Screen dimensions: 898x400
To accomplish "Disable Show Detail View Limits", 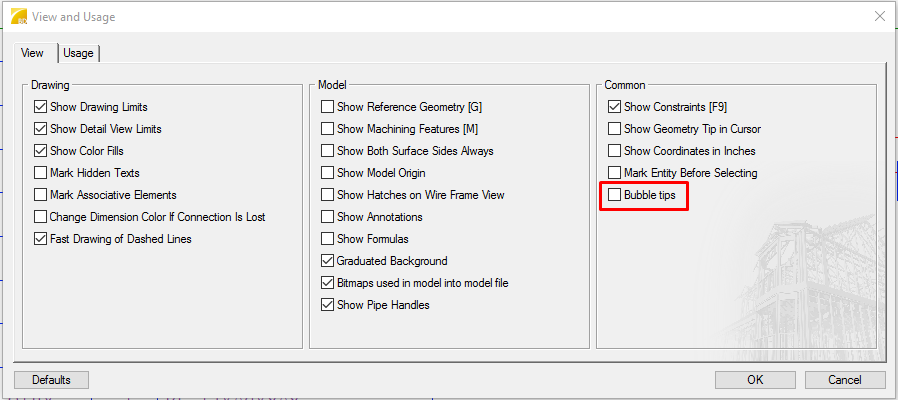I will click(x=41, y=129).
